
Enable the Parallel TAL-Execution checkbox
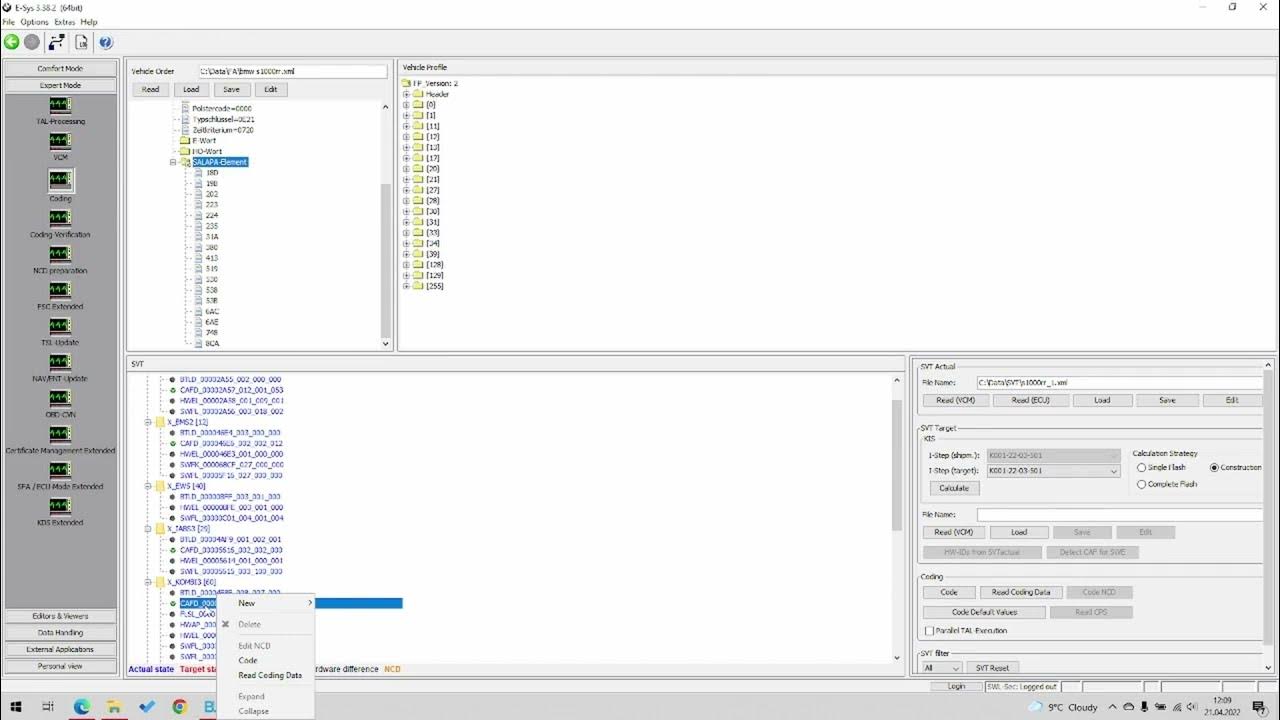(929, 631)
